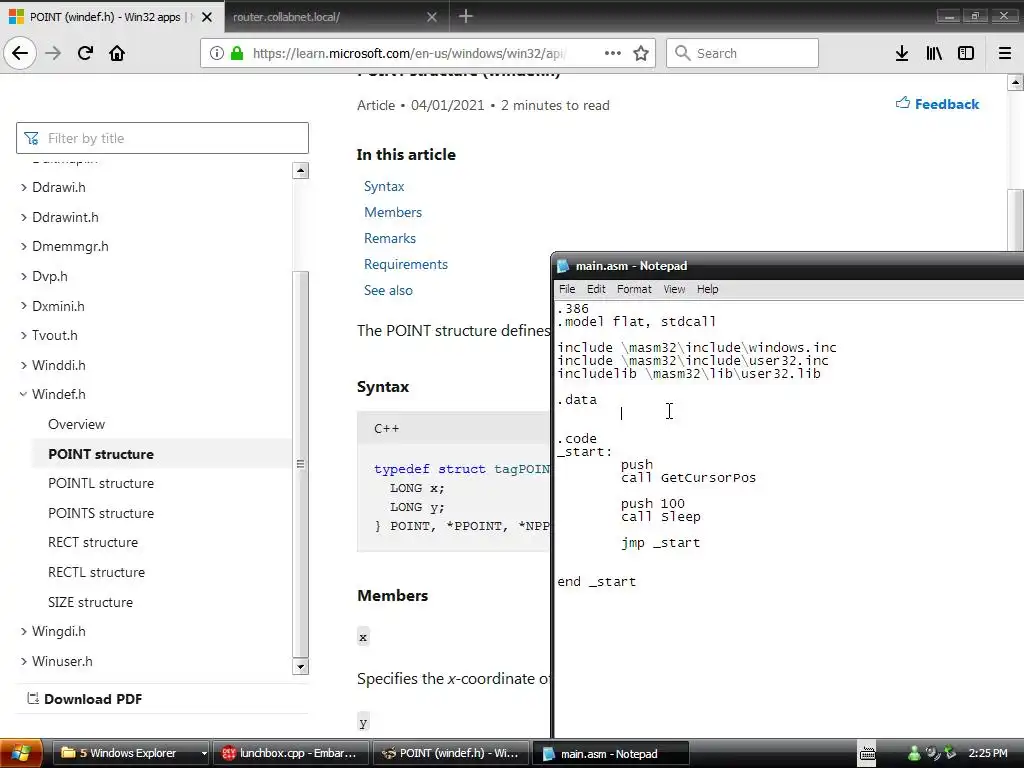Toggle the browser sidebar icon
1024x768 pixels.
pos(966,53)
